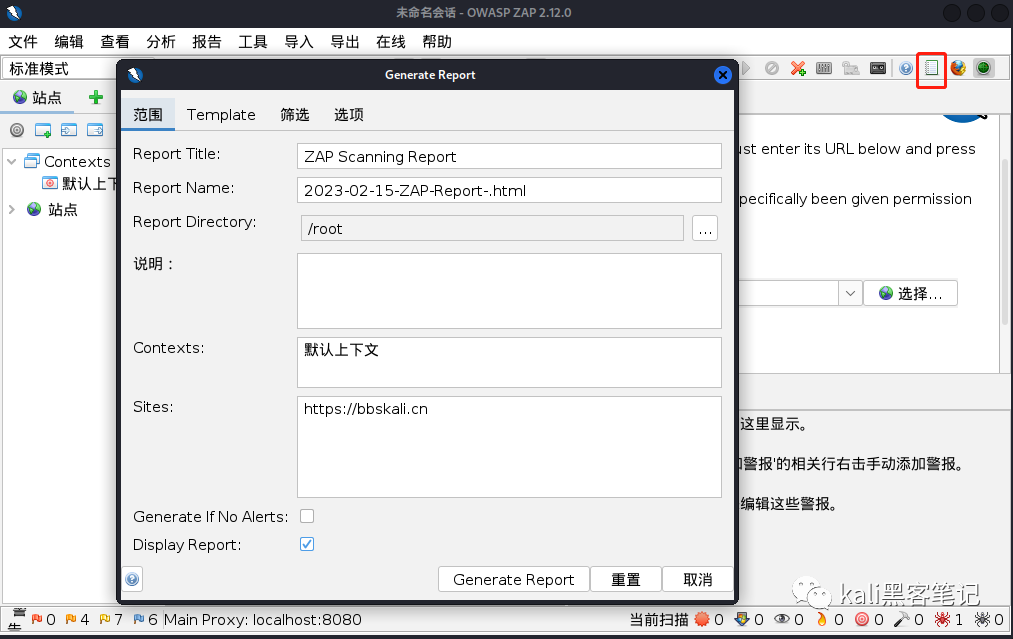This screenshot has width=1013, height=639.
Task: Toggle the green HUD radar icon
Action: [x=983, y=68]
